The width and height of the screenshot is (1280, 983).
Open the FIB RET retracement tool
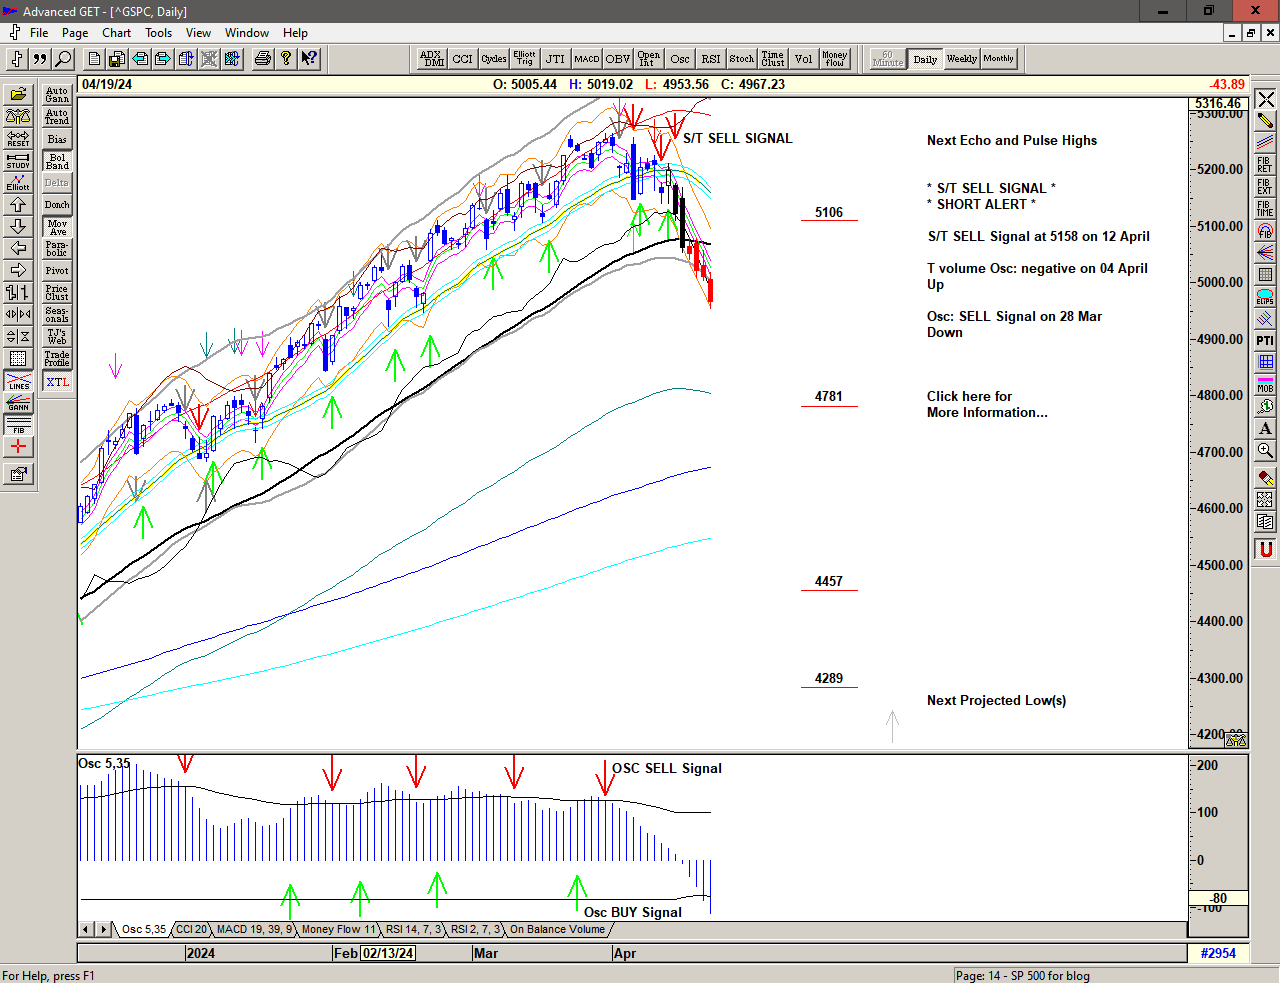tap(1265, 165)
